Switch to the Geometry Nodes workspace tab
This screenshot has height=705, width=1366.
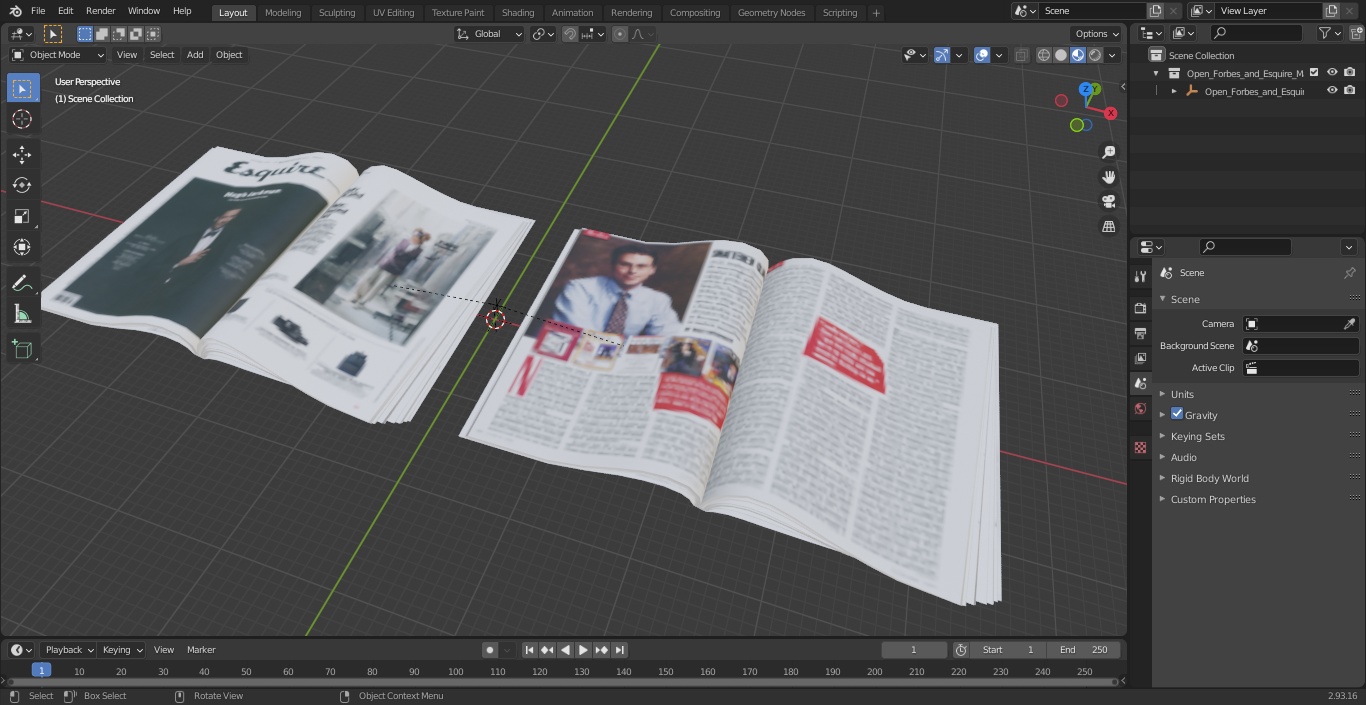pyautogui.click(x=771, y=13)
